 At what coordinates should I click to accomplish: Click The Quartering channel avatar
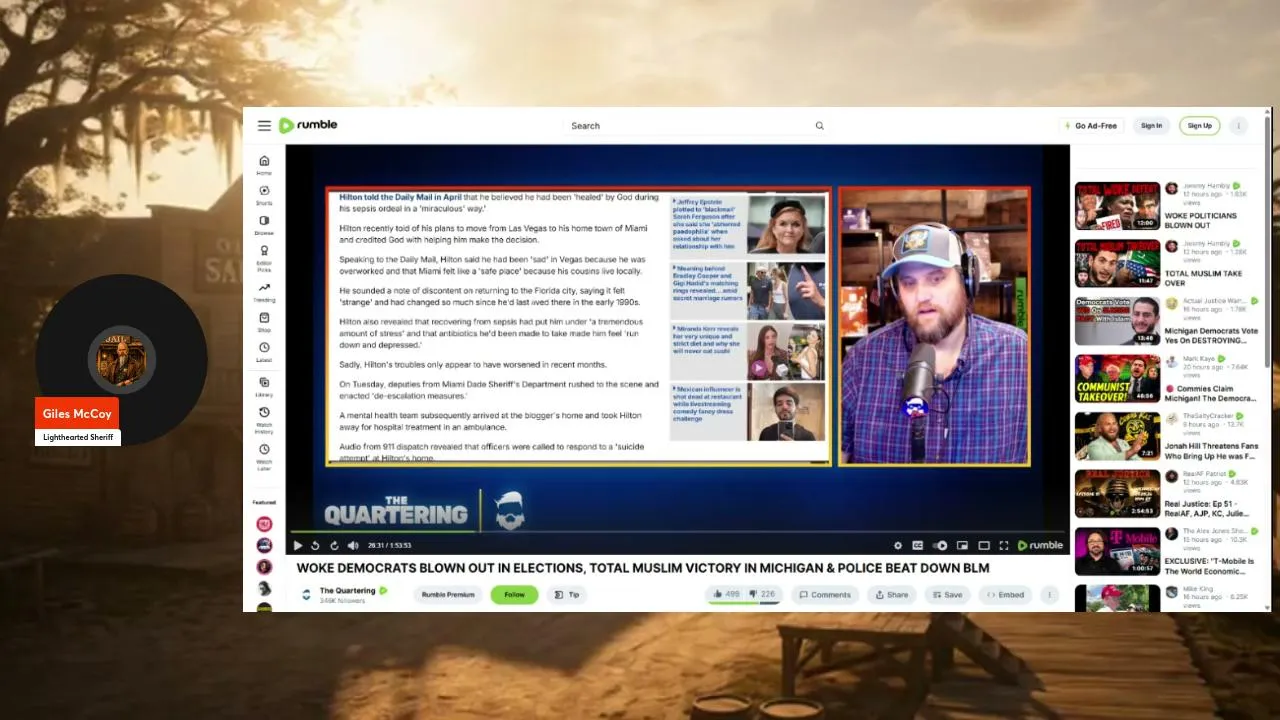306,594
